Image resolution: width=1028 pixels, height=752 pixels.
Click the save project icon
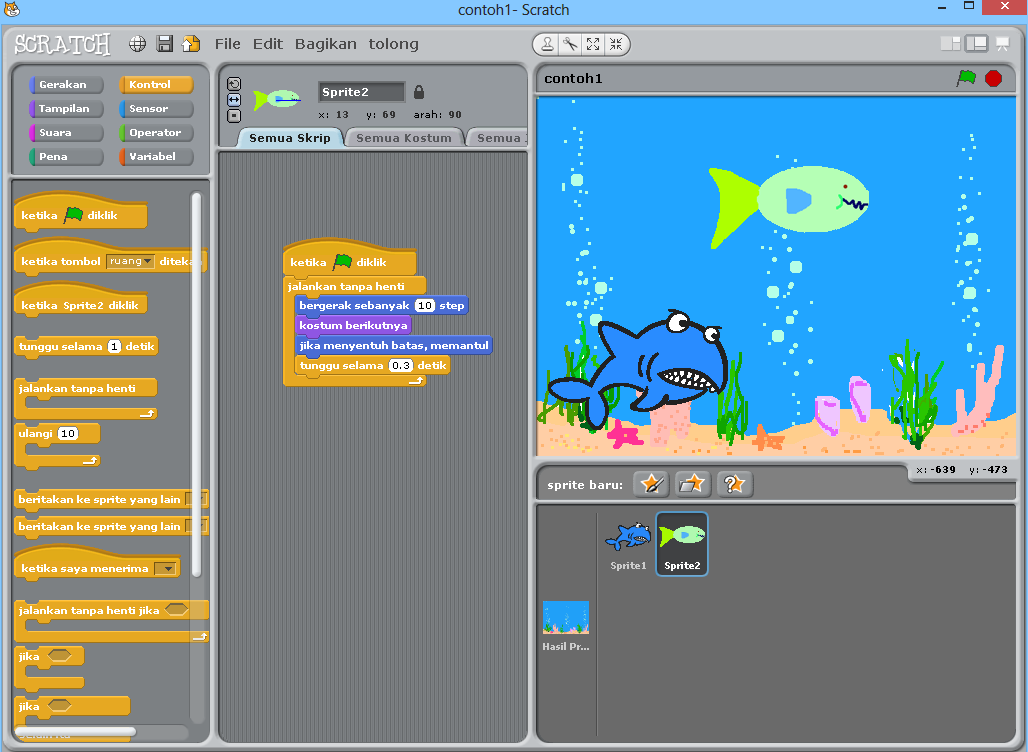[x=163, y=43]
